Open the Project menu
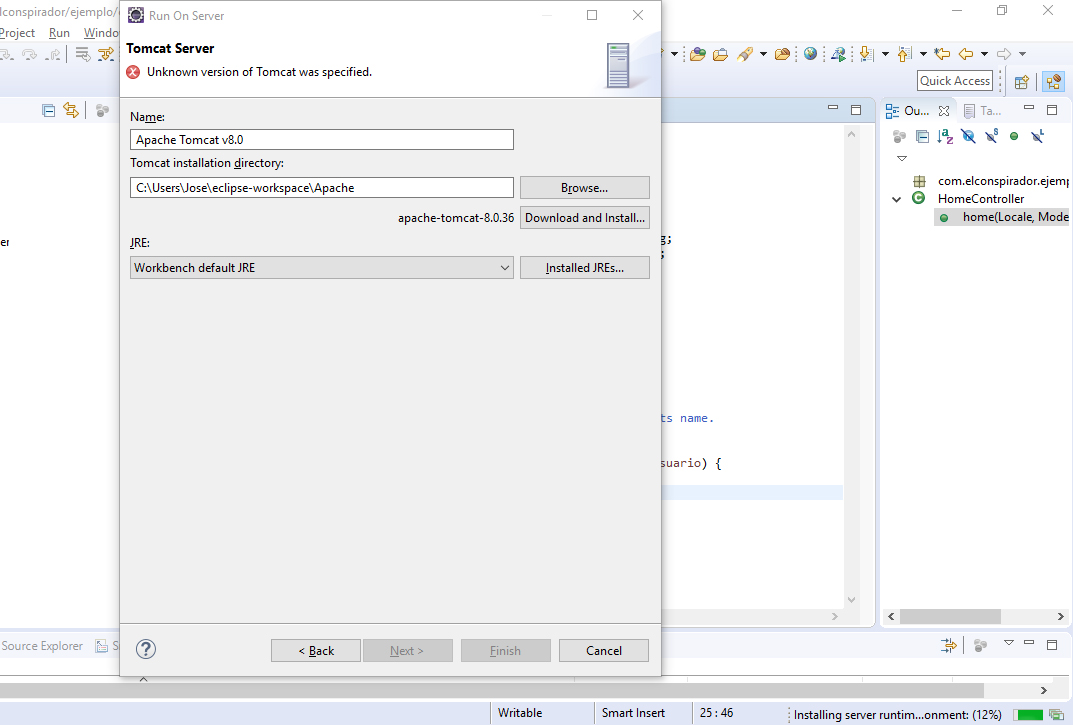Viewport: 1073px width, 725px height. pyautogui.click(x=17, y=33)
